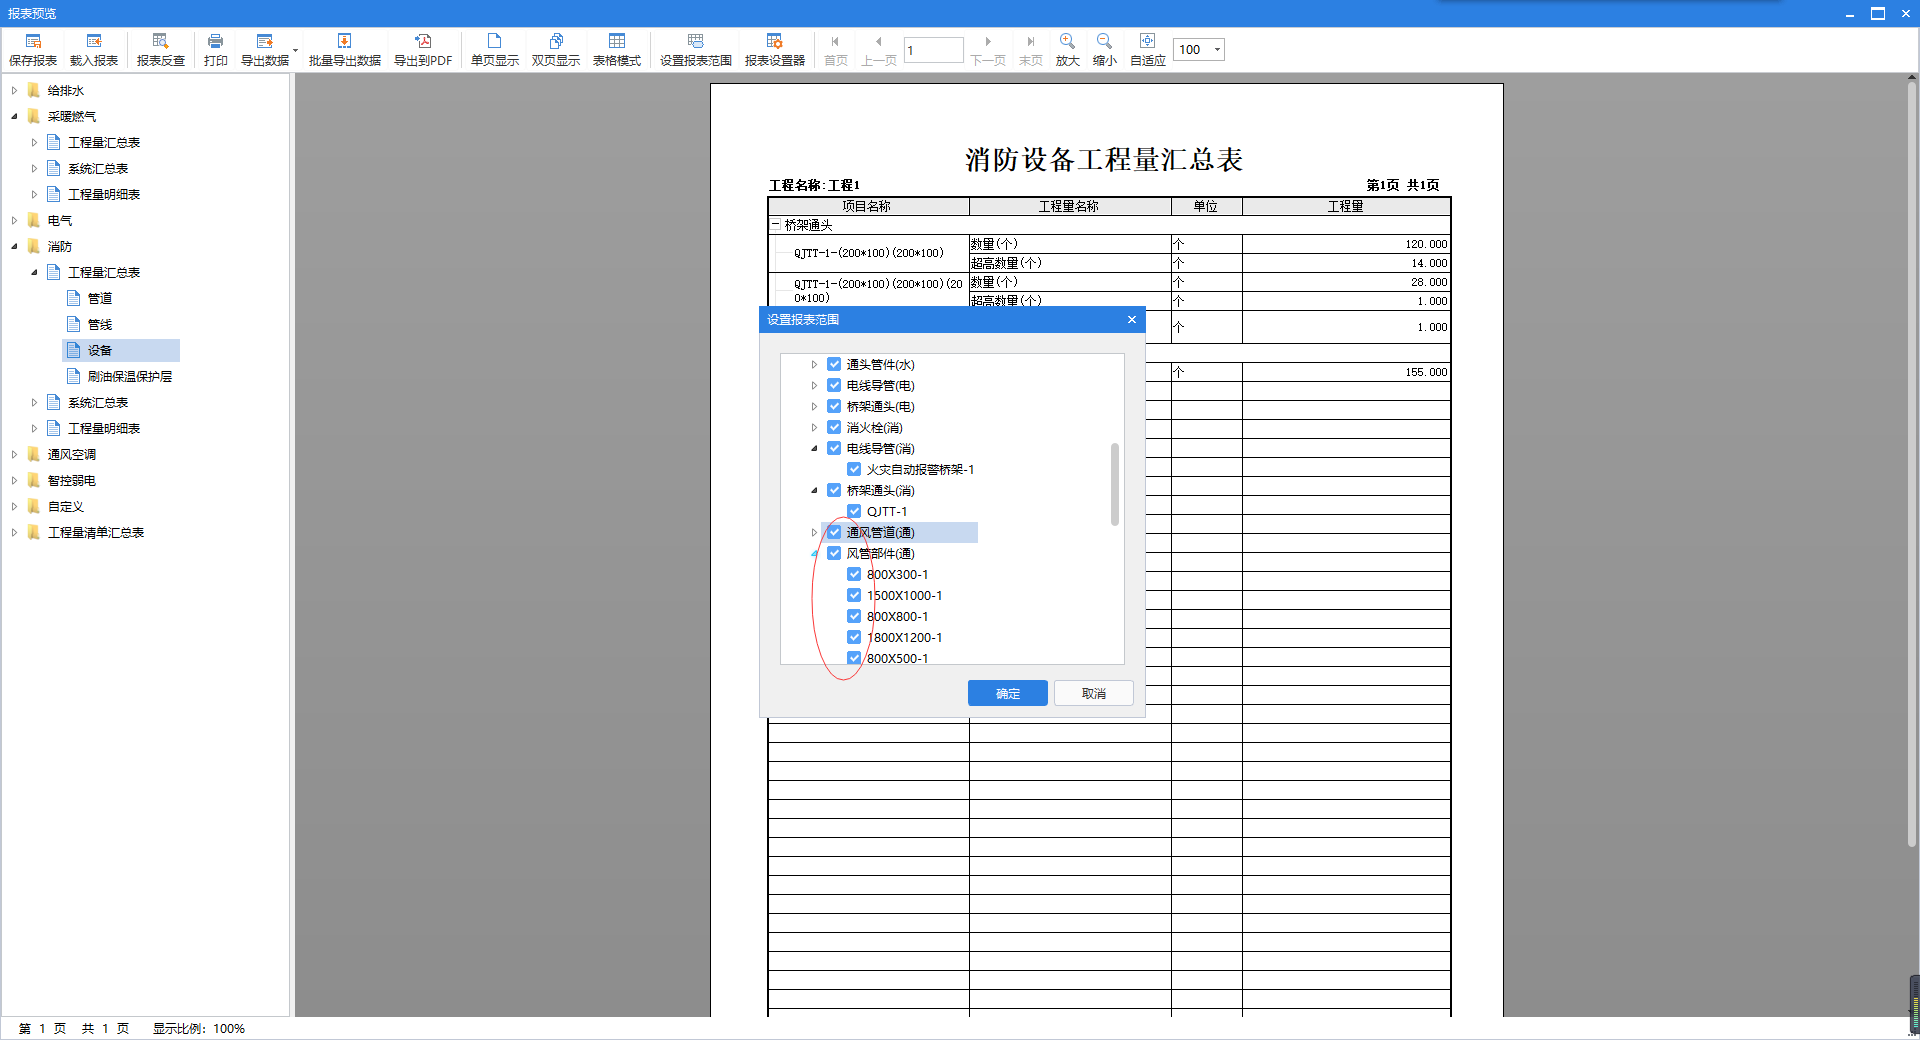Select 工程量明细表 under 采暖燃气
The width and height of the screenshot is (1920, 1040).
104,194
